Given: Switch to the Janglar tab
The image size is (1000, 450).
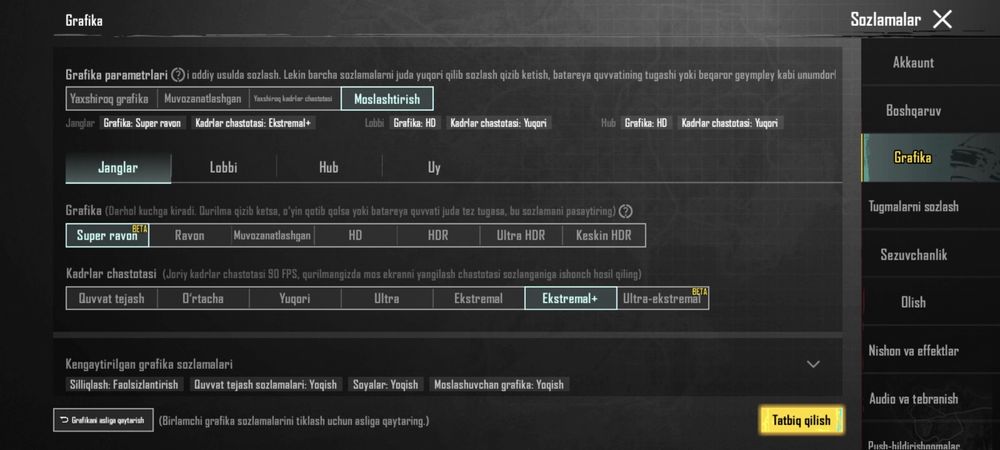Looking at the screenshot, I should (118, 168).
